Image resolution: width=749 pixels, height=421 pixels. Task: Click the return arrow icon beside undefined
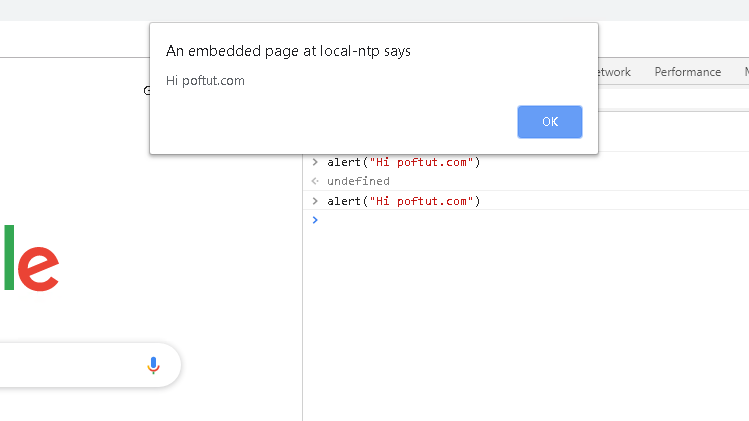tap(315, 181)
